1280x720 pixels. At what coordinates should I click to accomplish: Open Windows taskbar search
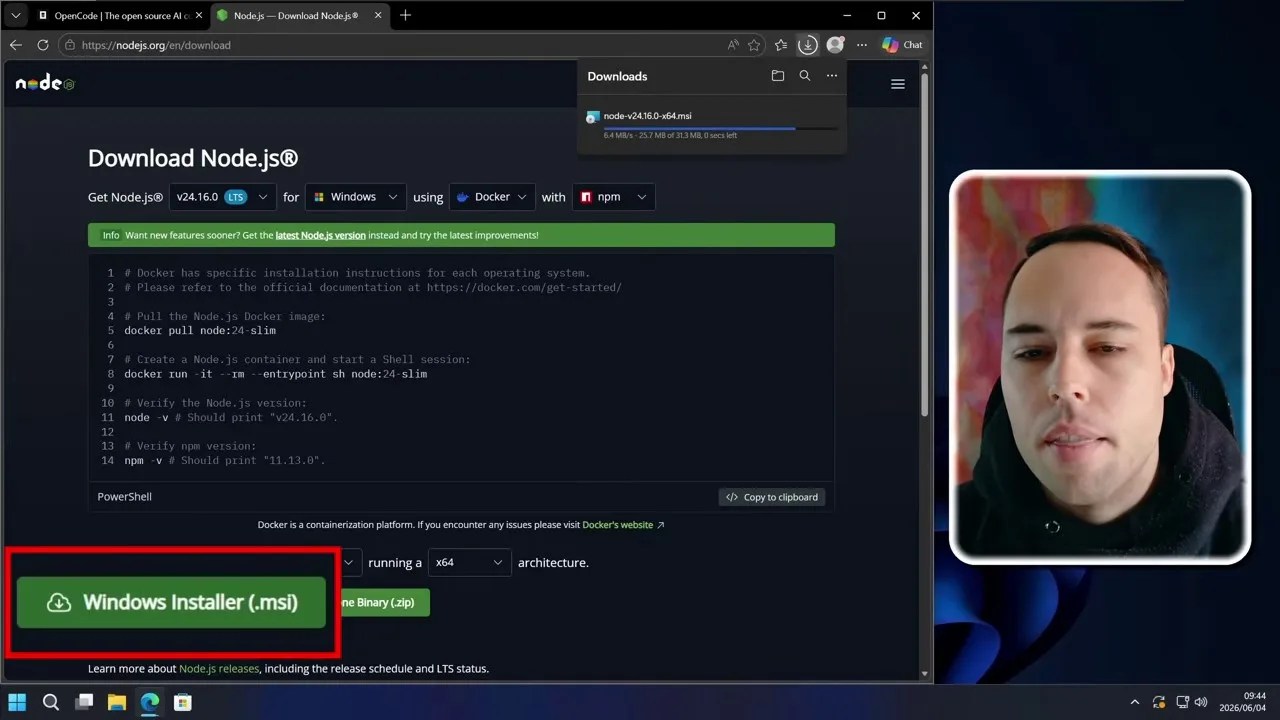51,702
